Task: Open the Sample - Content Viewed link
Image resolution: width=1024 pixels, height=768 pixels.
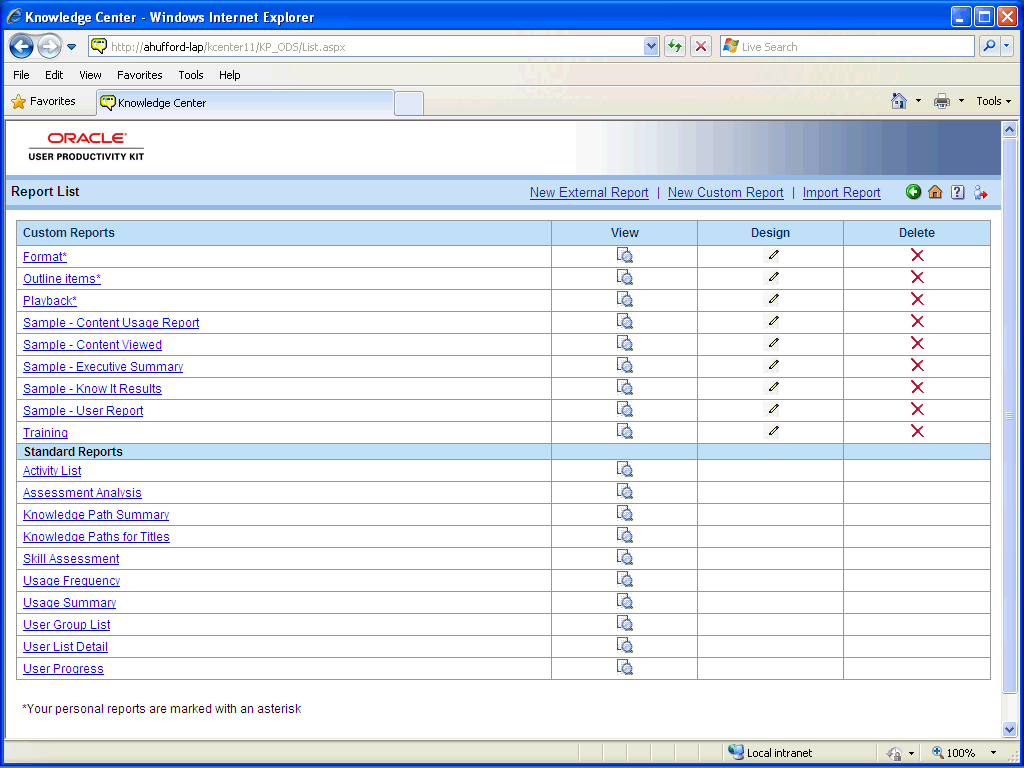Action: [92, 345]
